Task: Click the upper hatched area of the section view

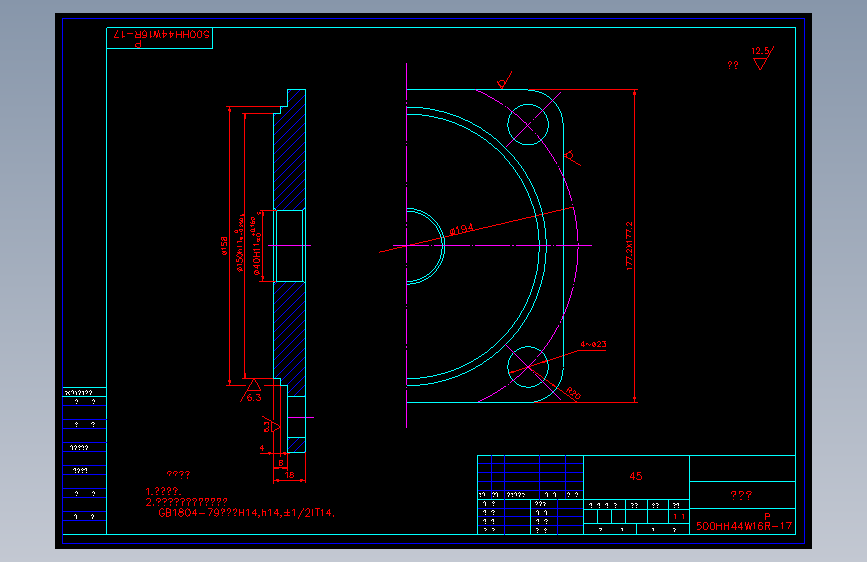Action: pyautogui.click(x=292, y=152)
